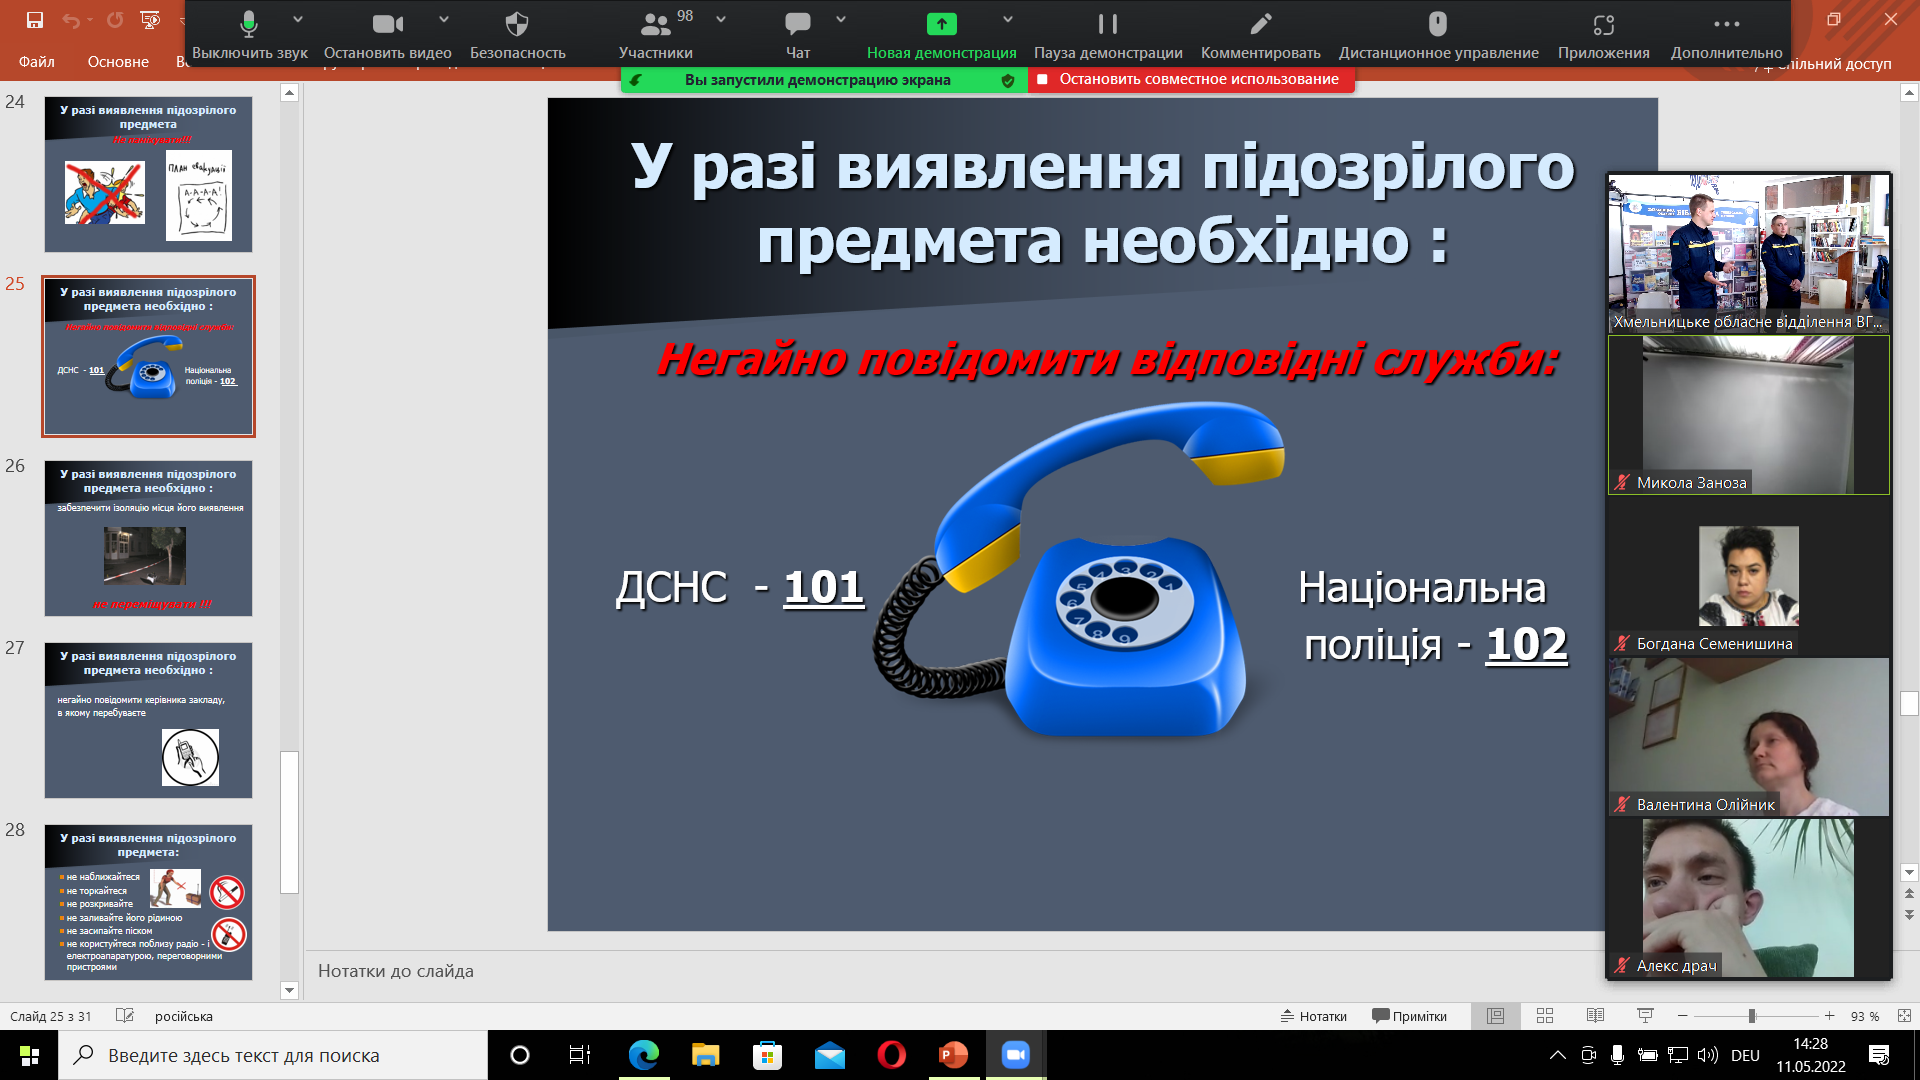Open the Zoom Security shield icon

(517, 25)
